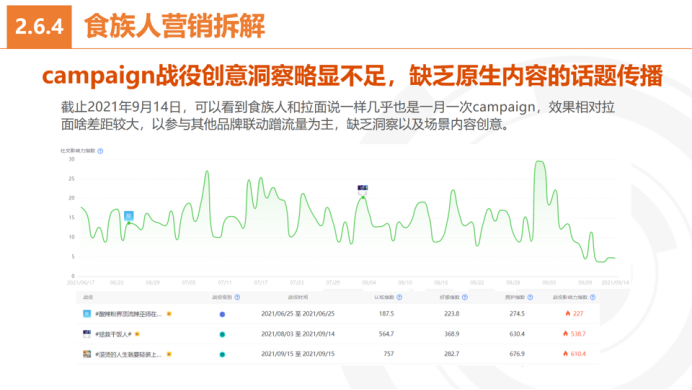Viewport: 692px width, 390px height.
Task: Click thumbnail icon of third campaign row
Action: (87, 354)
